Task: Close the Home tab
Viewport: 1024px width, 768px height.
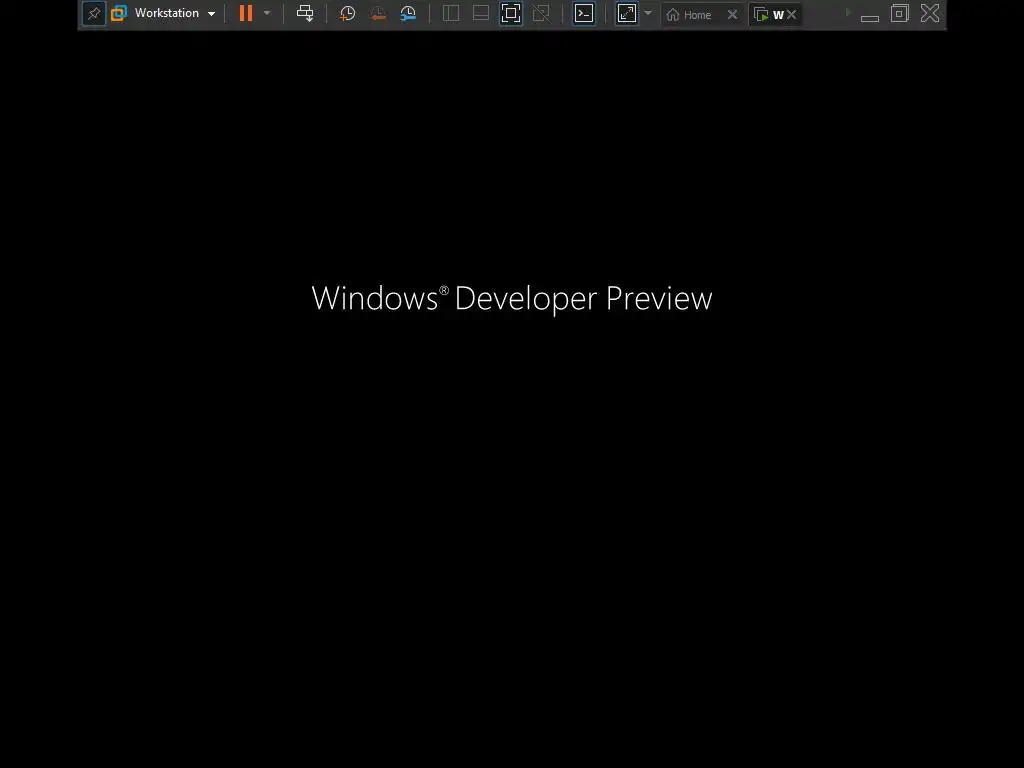Action: click(732, 14)
